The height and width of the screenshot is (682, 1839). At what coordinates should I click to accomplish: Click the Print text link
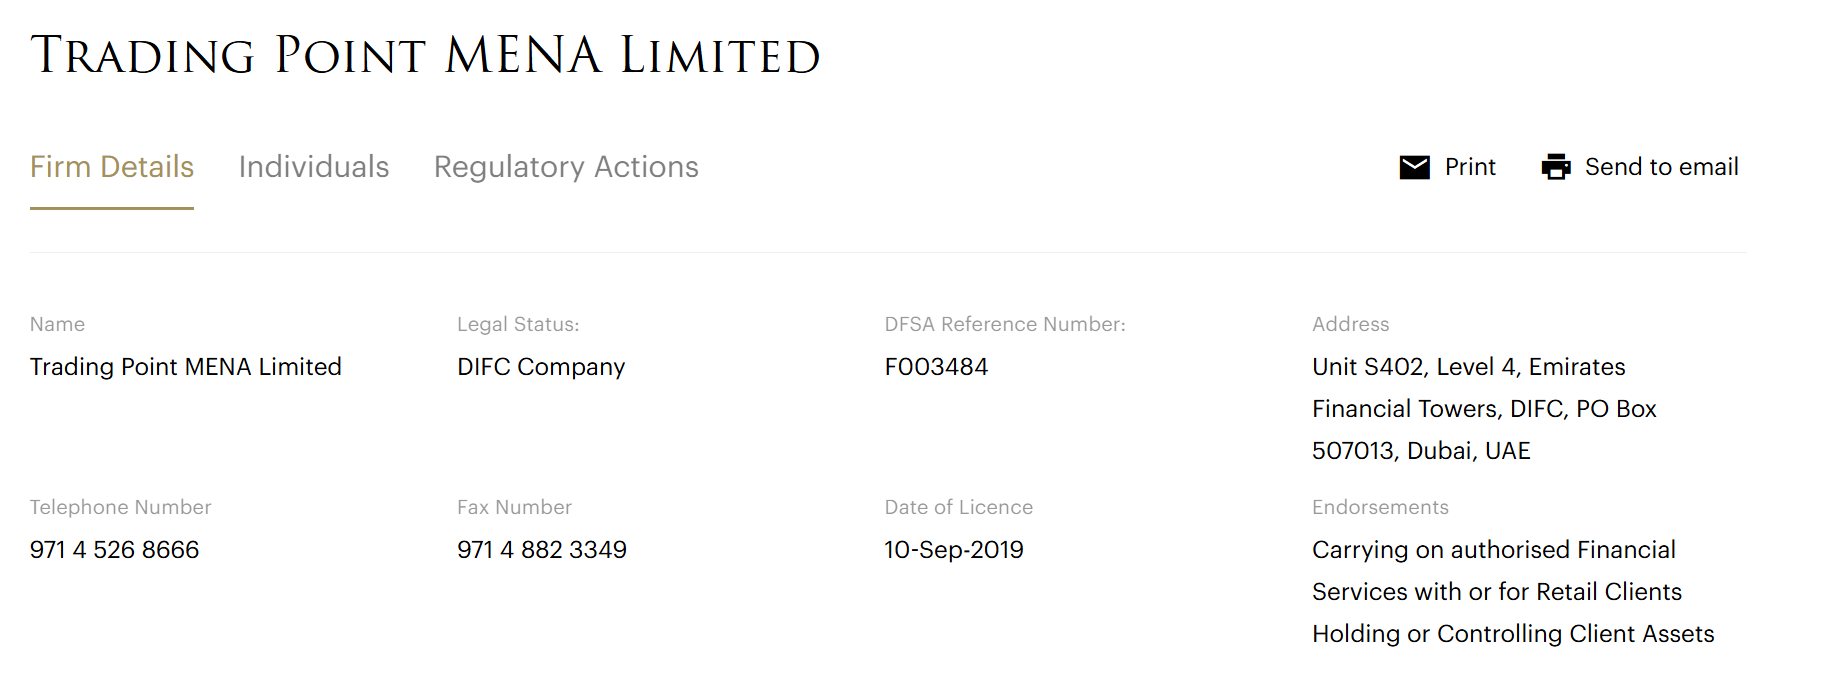click(1470, 167)
